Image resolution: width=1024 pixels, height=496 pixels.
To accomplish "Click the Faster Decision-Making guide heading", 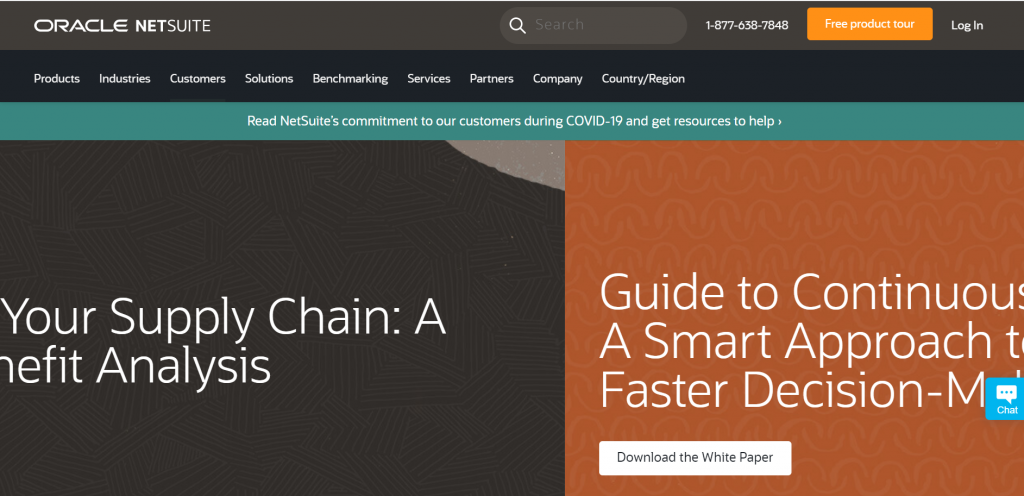I will [x=811, y=341].
